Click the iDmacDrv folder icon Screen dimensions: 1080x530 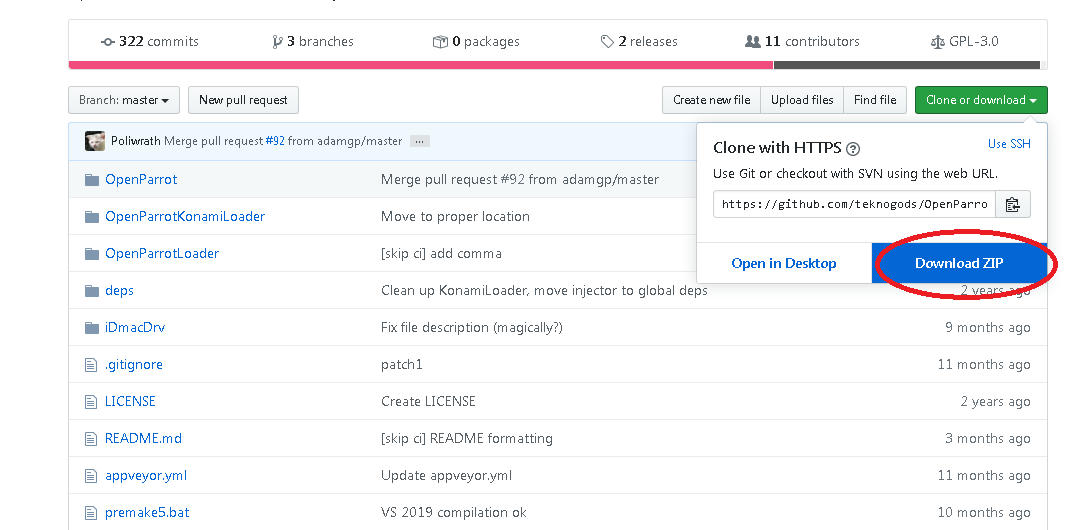(x=92, y=327)
